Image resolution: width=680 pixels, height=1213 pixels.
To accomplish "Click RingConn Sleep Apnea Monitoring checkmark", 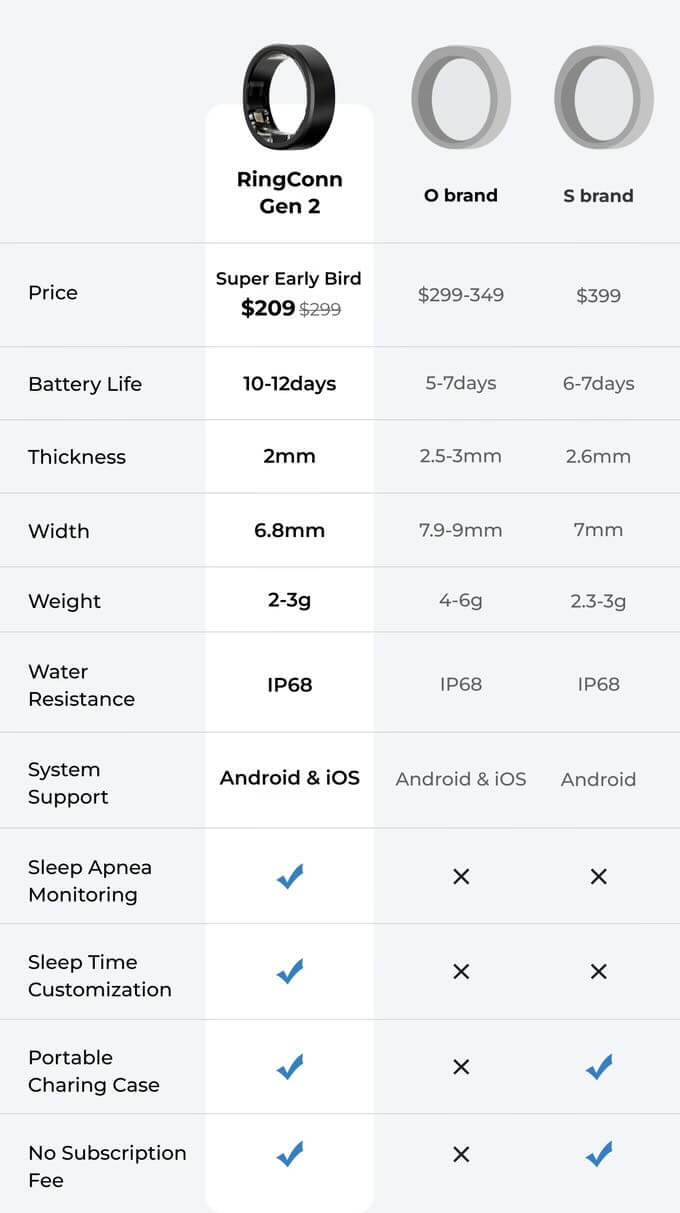I will point(290,878).
